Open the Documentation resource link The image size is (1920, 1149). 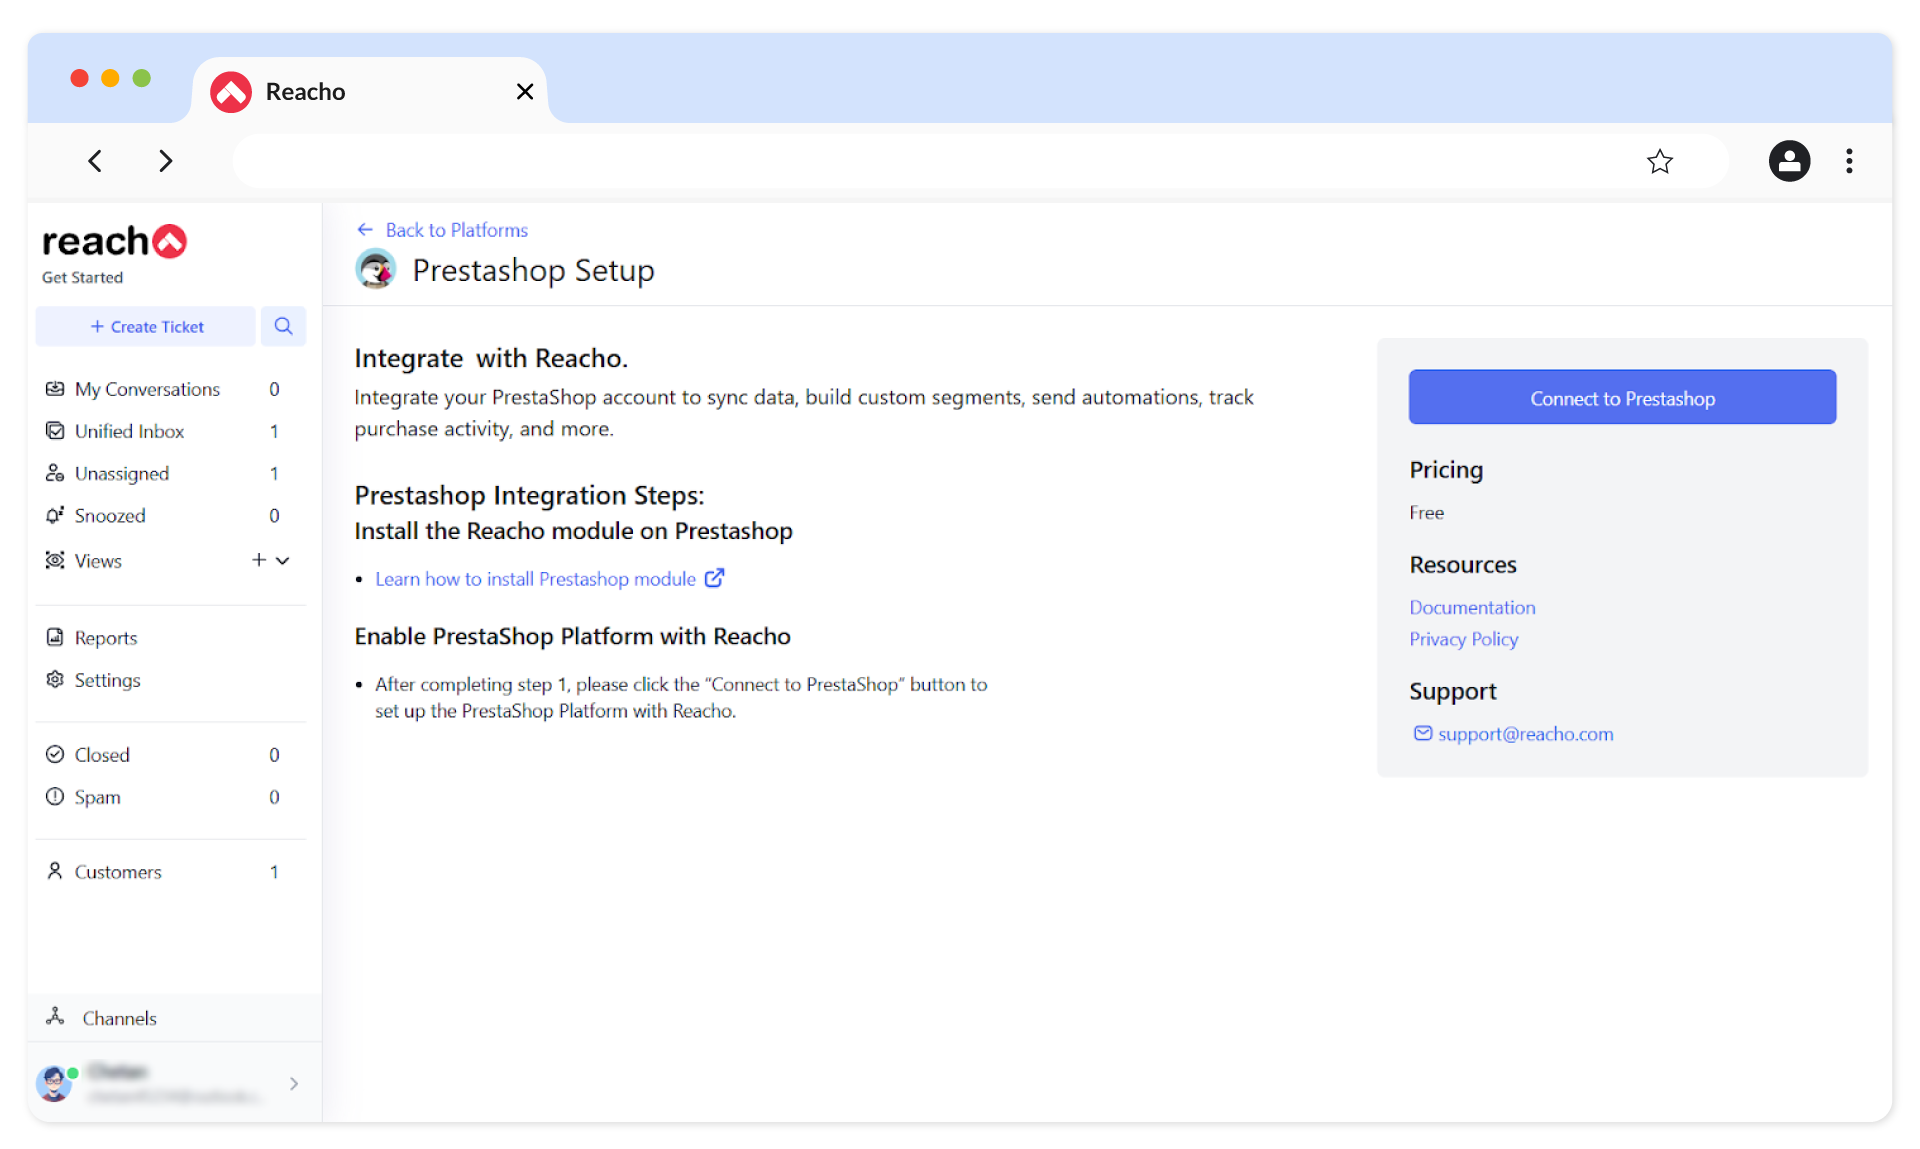tap(1472, 607)
